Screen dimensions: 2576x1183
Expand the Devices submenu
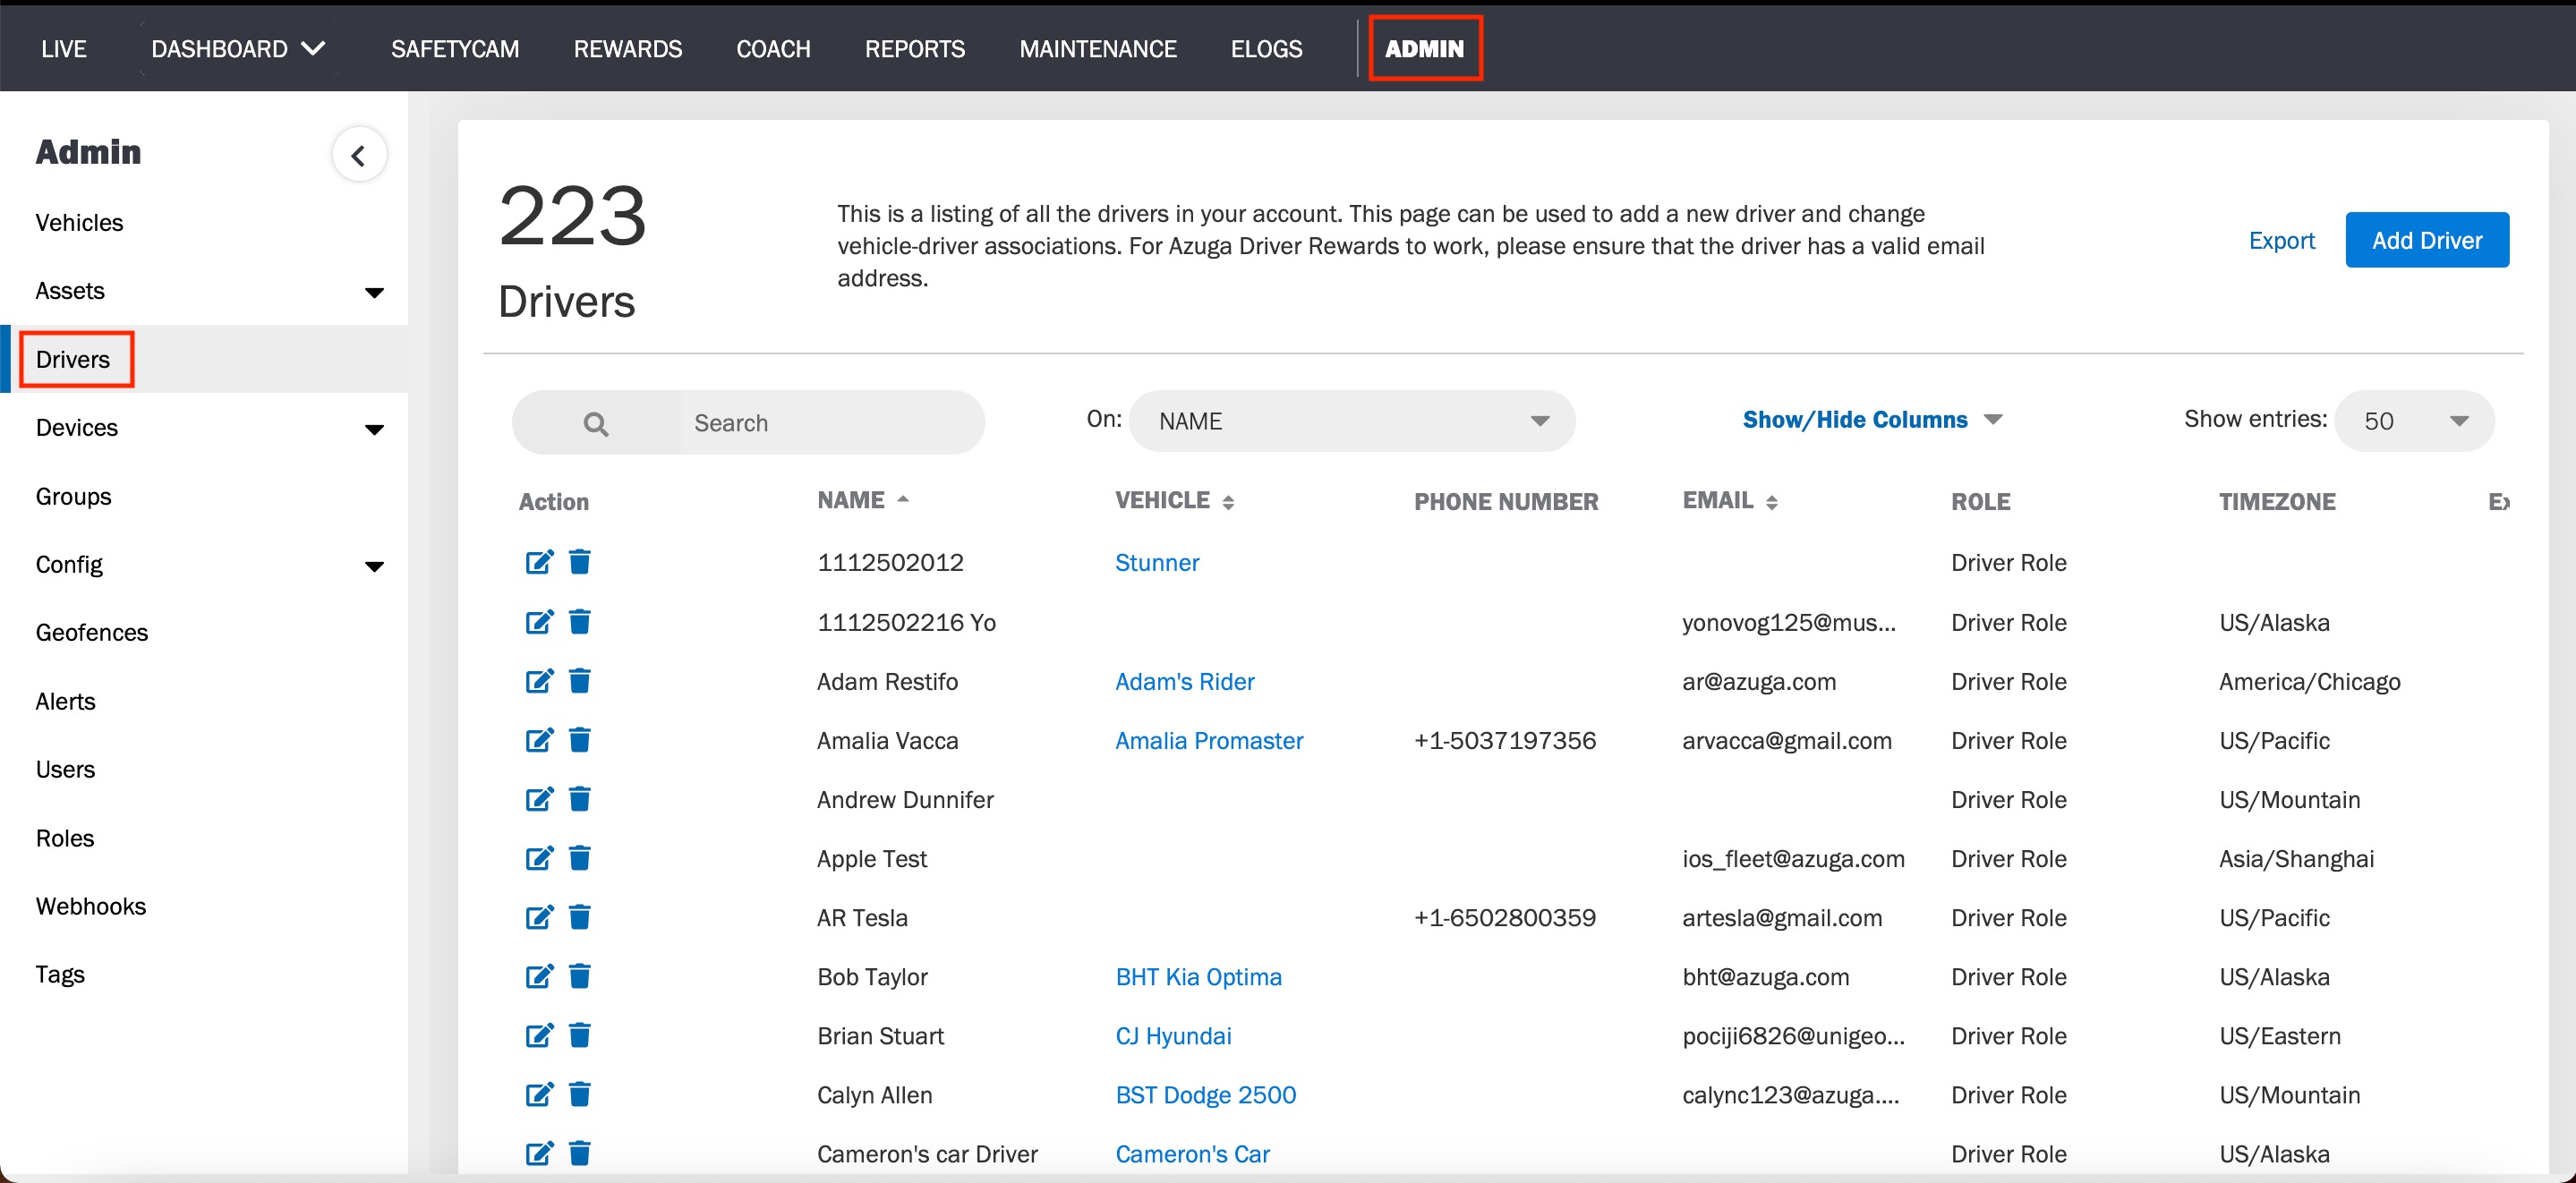375,429
